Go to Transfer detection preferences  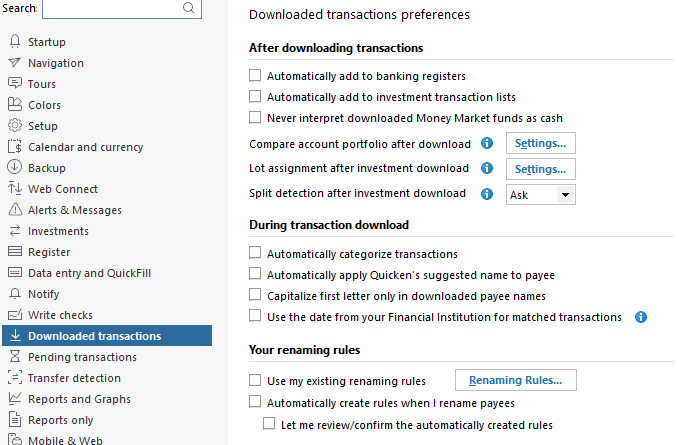tap(74, 378)
